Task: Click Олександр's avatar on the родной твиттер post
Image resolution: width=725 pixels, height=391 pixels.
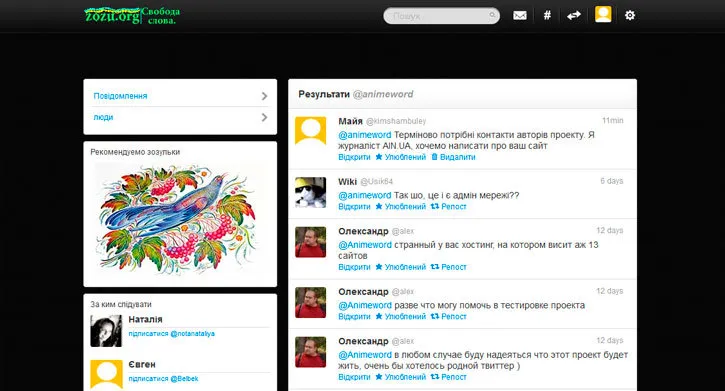Action: (311, 352)
